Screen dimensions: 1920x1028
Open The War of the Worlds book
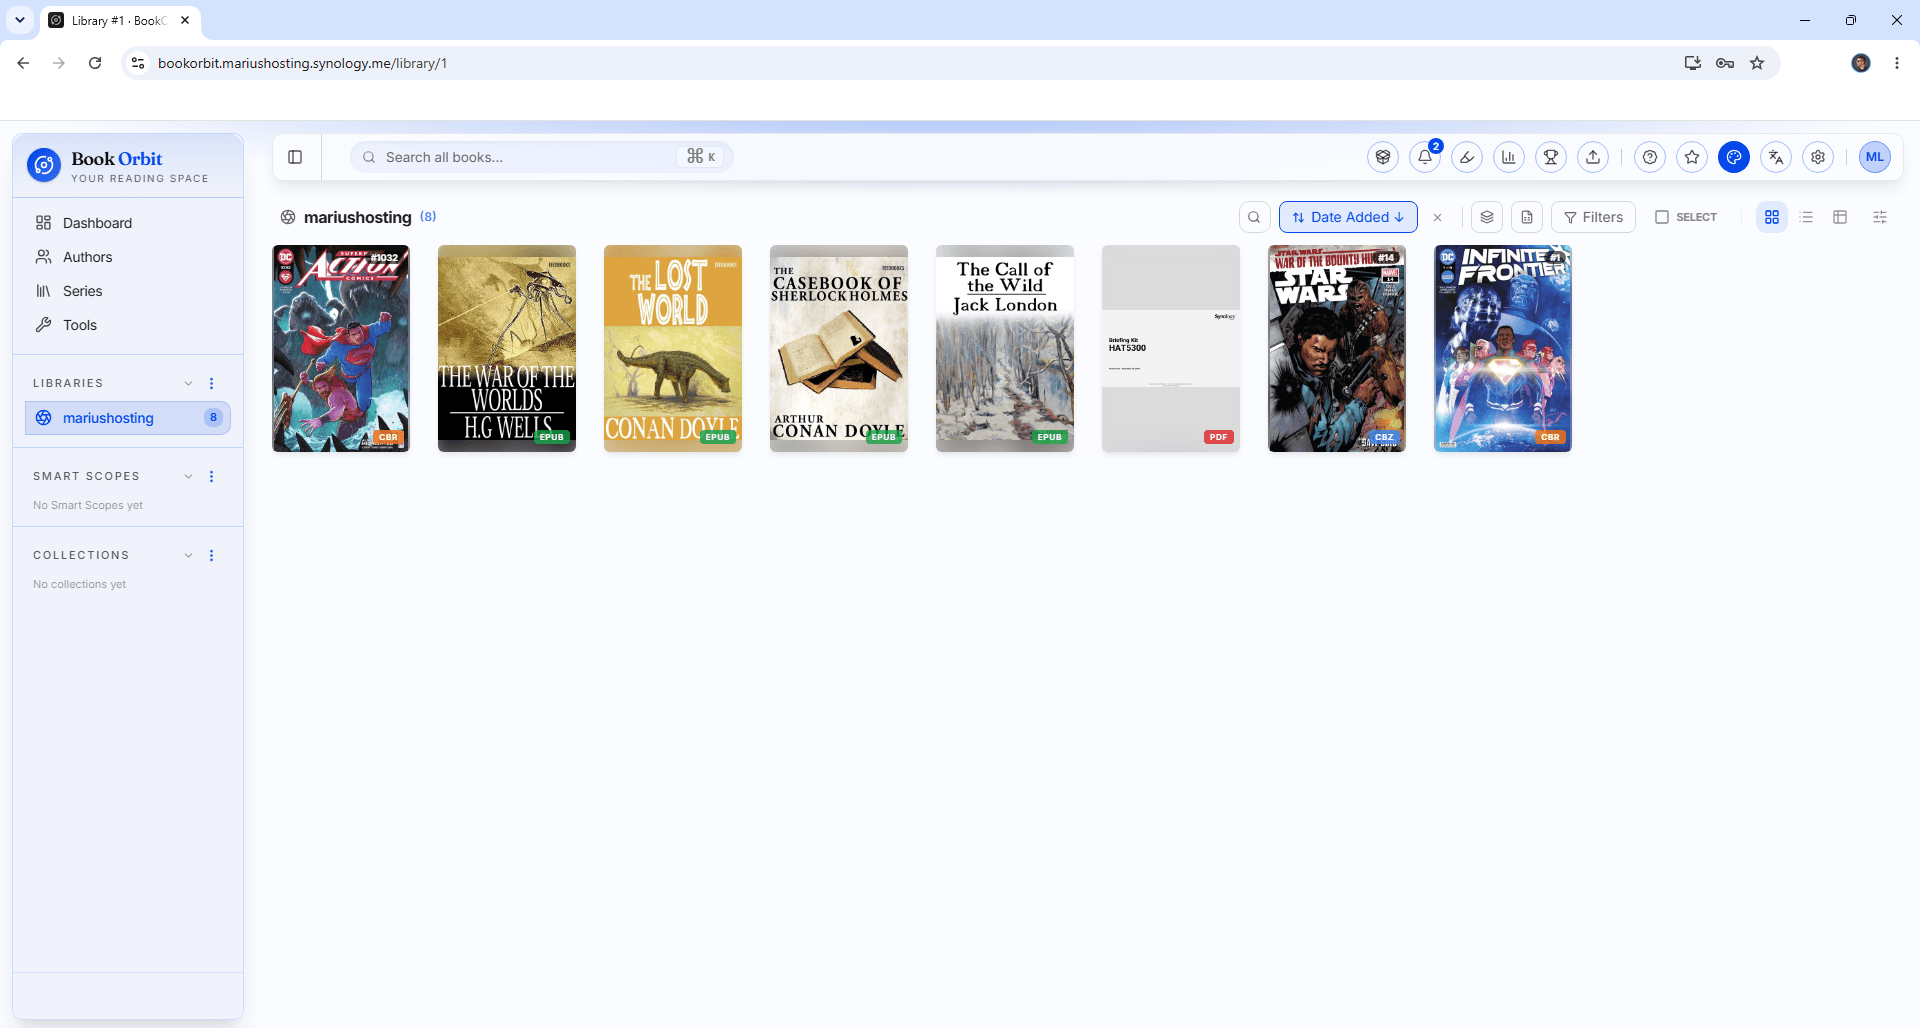507,348
